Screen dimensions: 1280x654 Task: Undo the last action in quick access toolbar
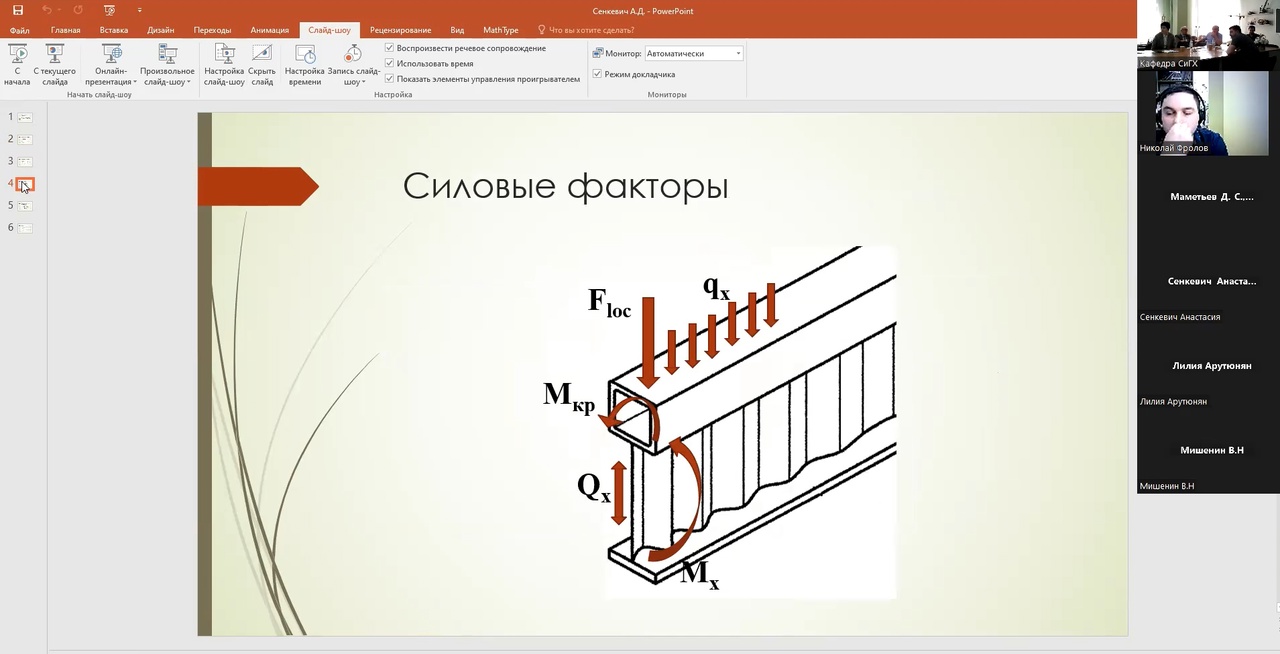pyautogui.click(x=46, y=10)
